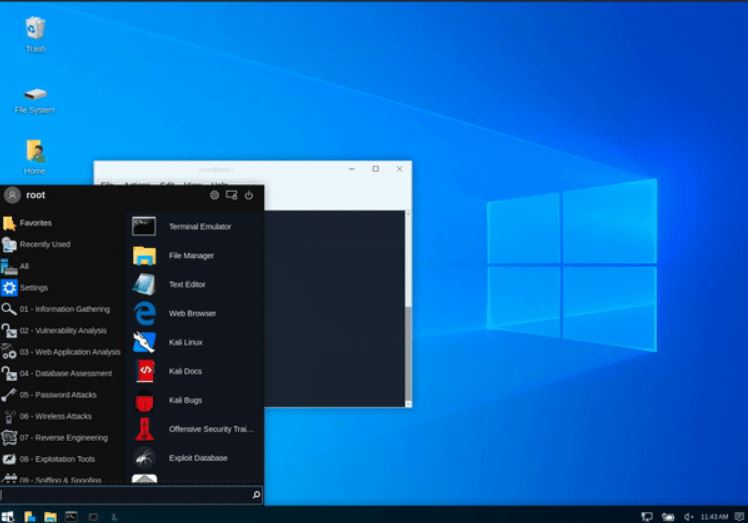The height and width of the screenshot is (523, 748).
Task: Launch Text Editor from menu
Action: [x=193, y=284]
